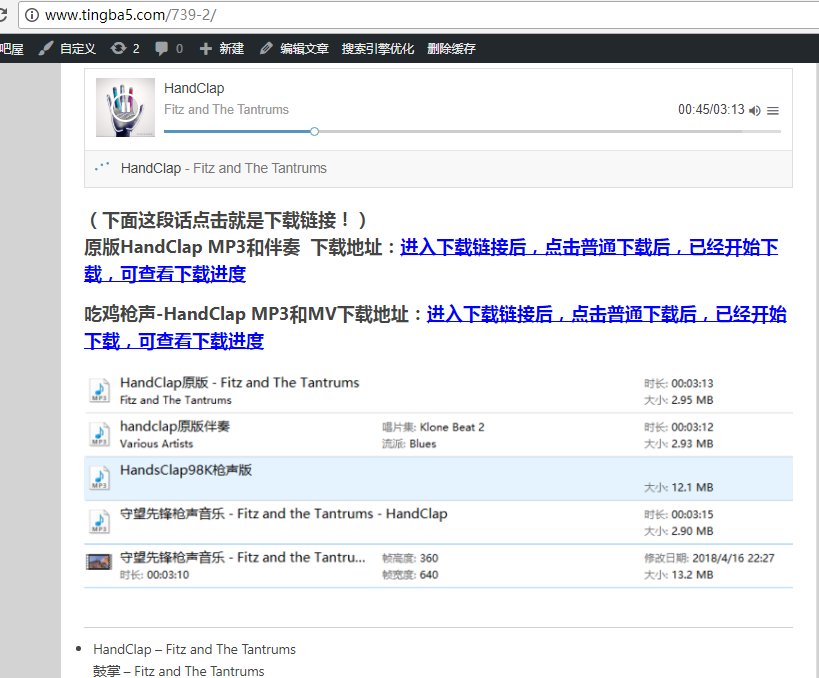Screen dimensions: 819x678
Task: Click the HandClap album cover artwork
Action: 125,105
